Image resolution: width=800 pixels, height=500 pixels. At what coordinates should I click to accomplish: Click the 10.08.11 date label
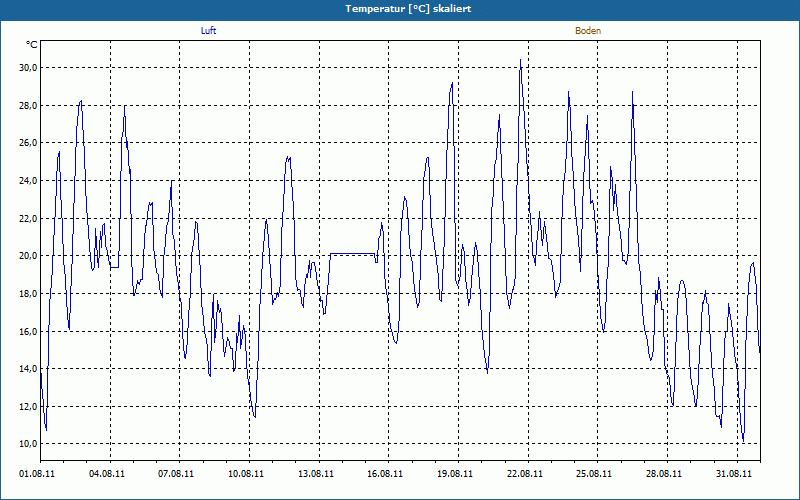[x=246, y=474]
